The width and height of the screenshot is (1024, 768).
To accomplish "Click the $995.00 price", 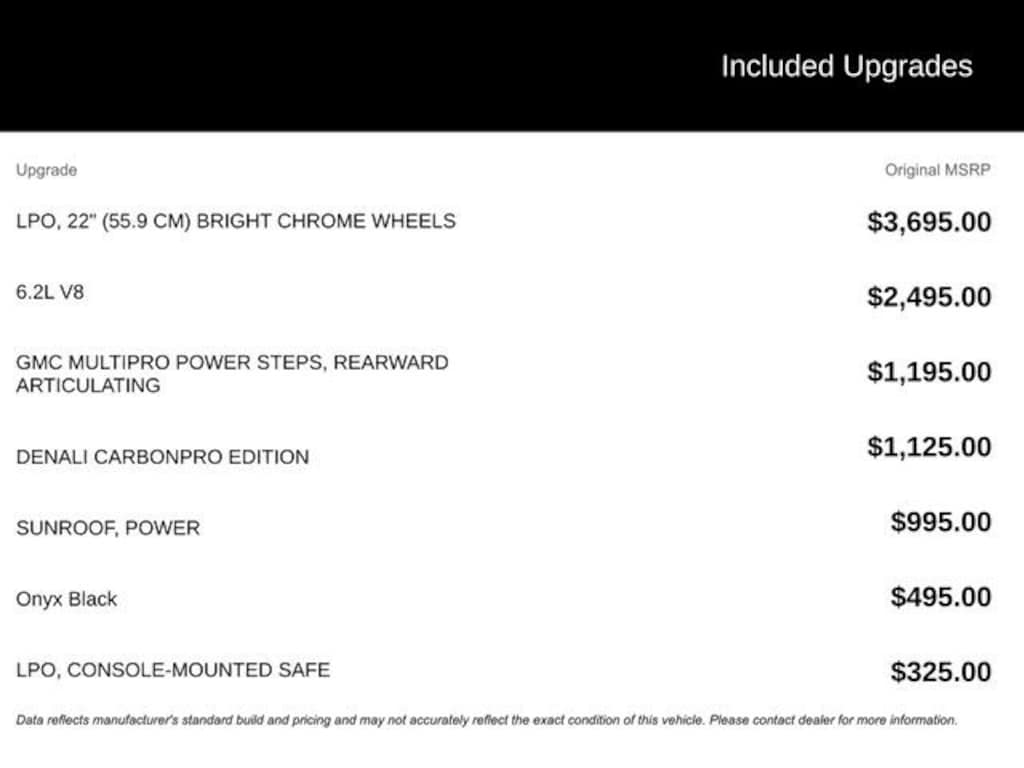I will pos(941,522).
